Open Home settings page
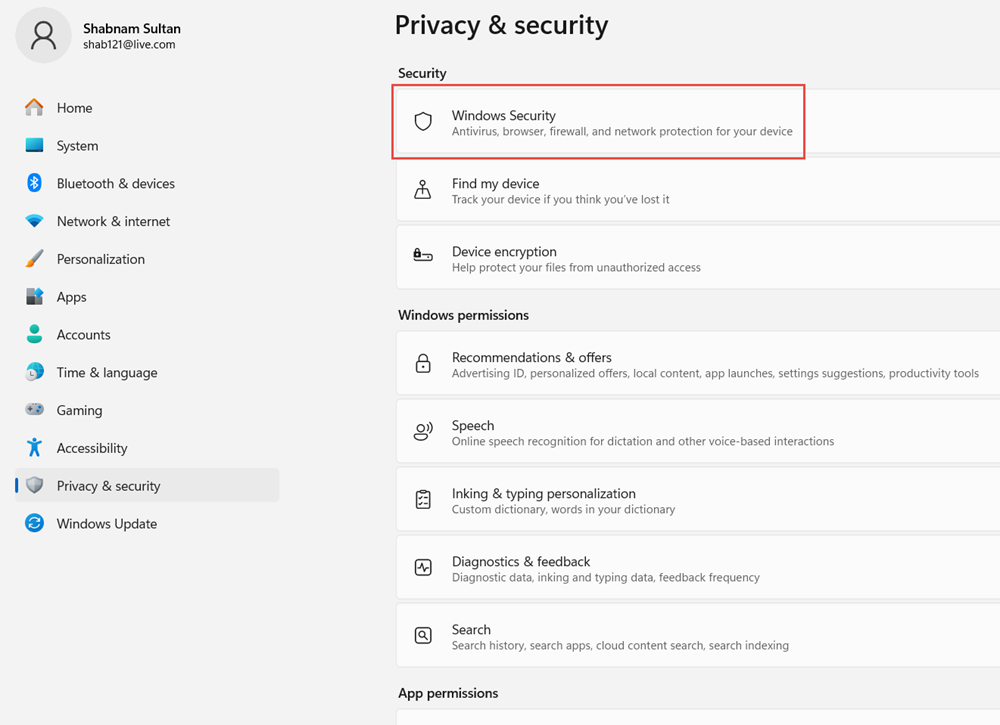 click(x=147, y=108)
